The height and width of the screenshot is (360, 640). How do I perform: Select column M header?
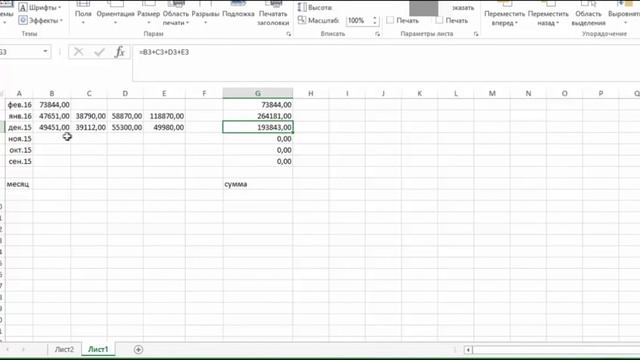click(x=492, y=93)
